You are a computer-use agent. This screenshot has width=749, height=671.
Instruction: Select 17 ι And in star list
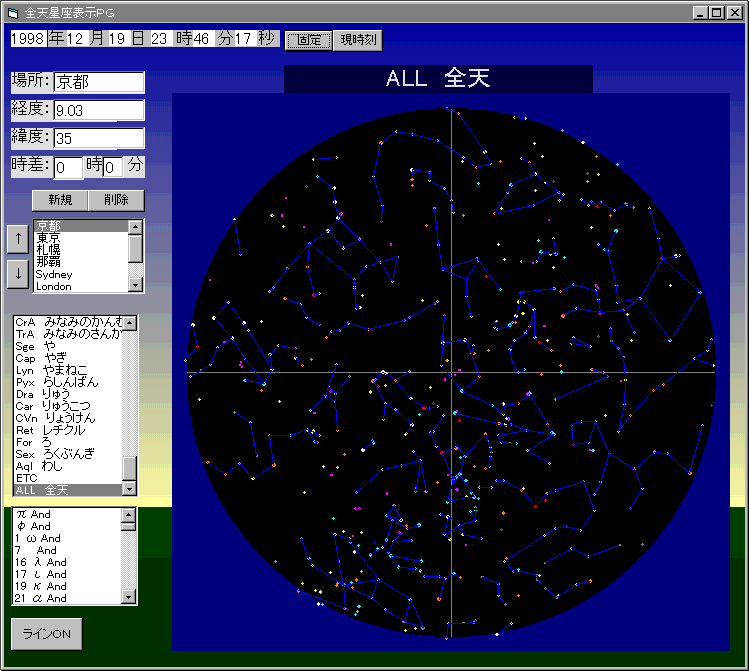(67, 574)
